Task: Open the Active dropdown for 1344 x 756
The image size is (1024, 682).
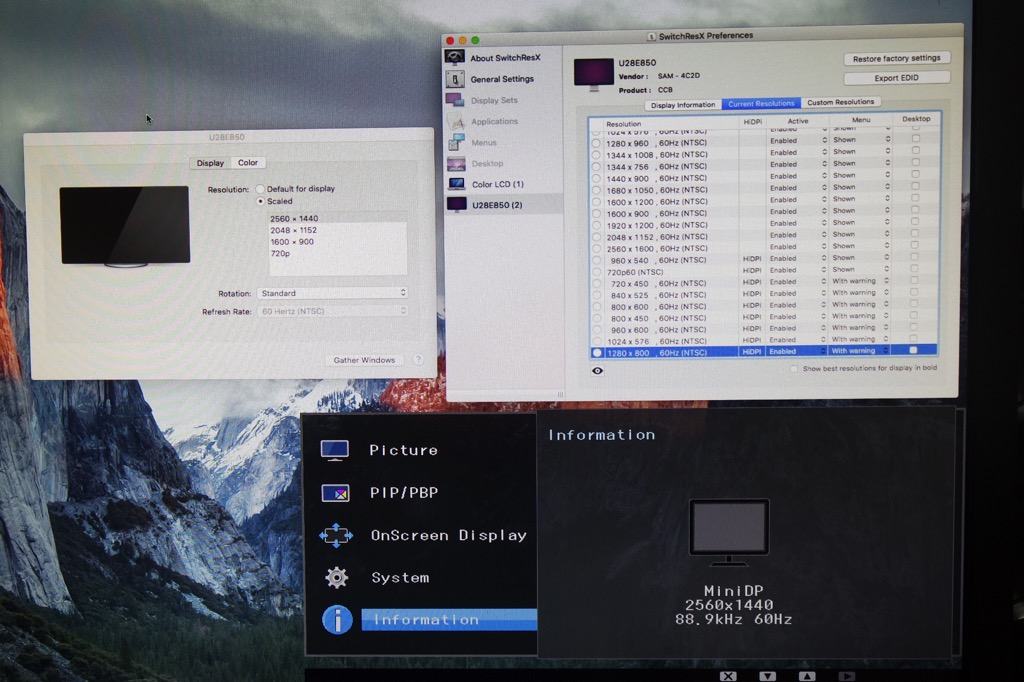Action: coord(797,165)
